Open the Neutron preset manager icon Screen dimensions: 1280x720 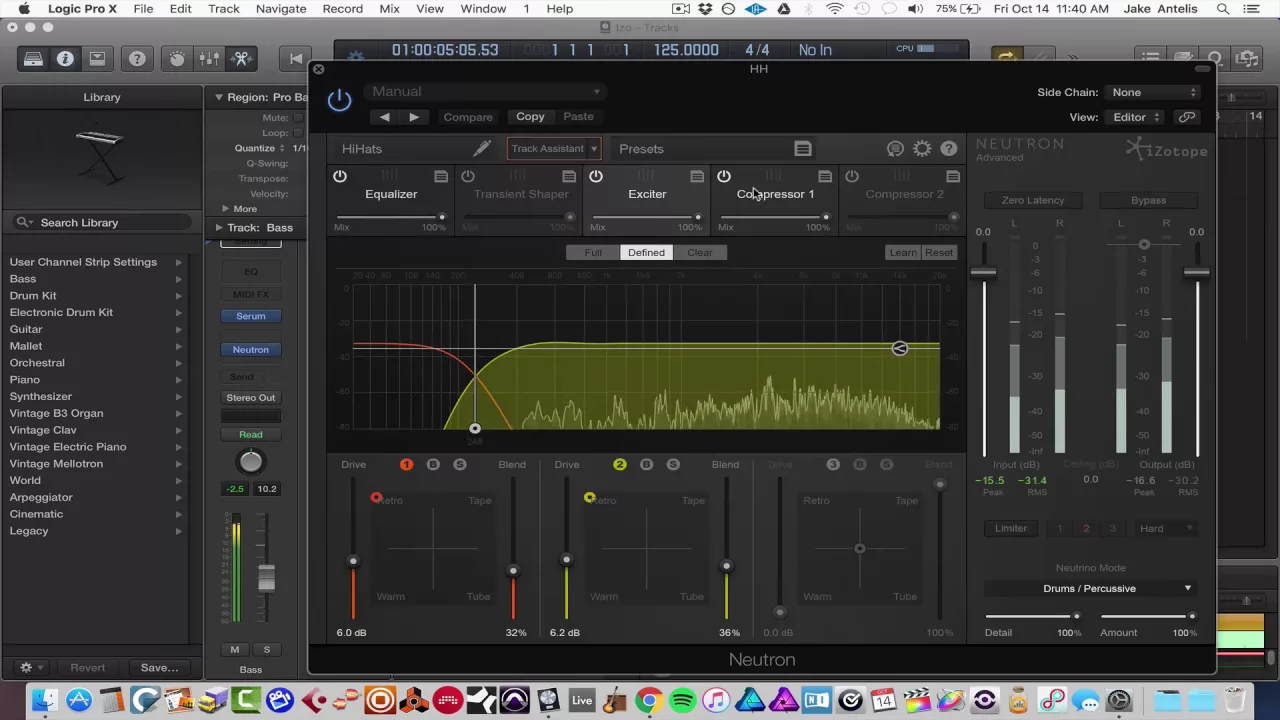[803, 149]
